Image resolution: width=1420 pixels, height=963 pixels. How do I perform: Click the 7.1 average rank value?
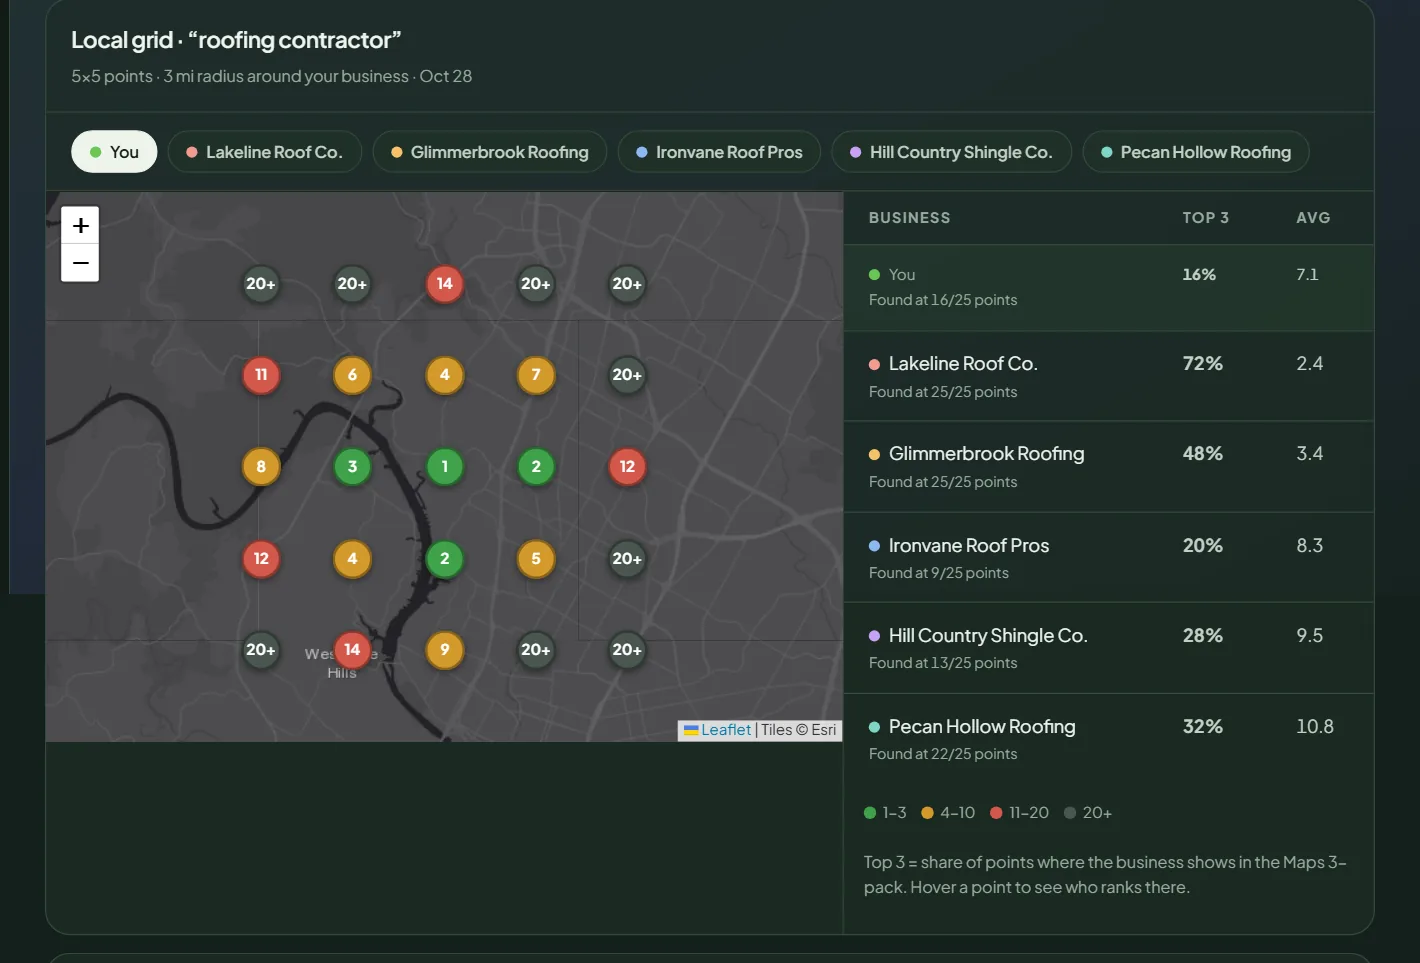(1307, 275)
